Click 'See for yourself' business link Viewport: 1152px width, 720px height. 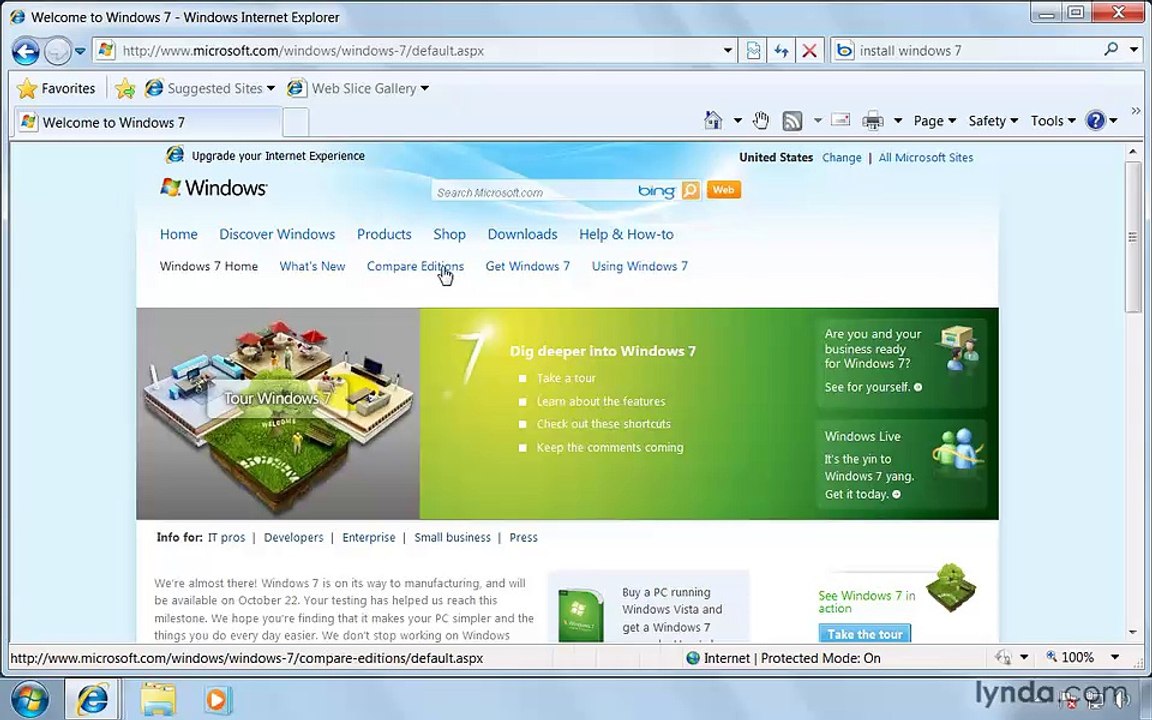873,387
